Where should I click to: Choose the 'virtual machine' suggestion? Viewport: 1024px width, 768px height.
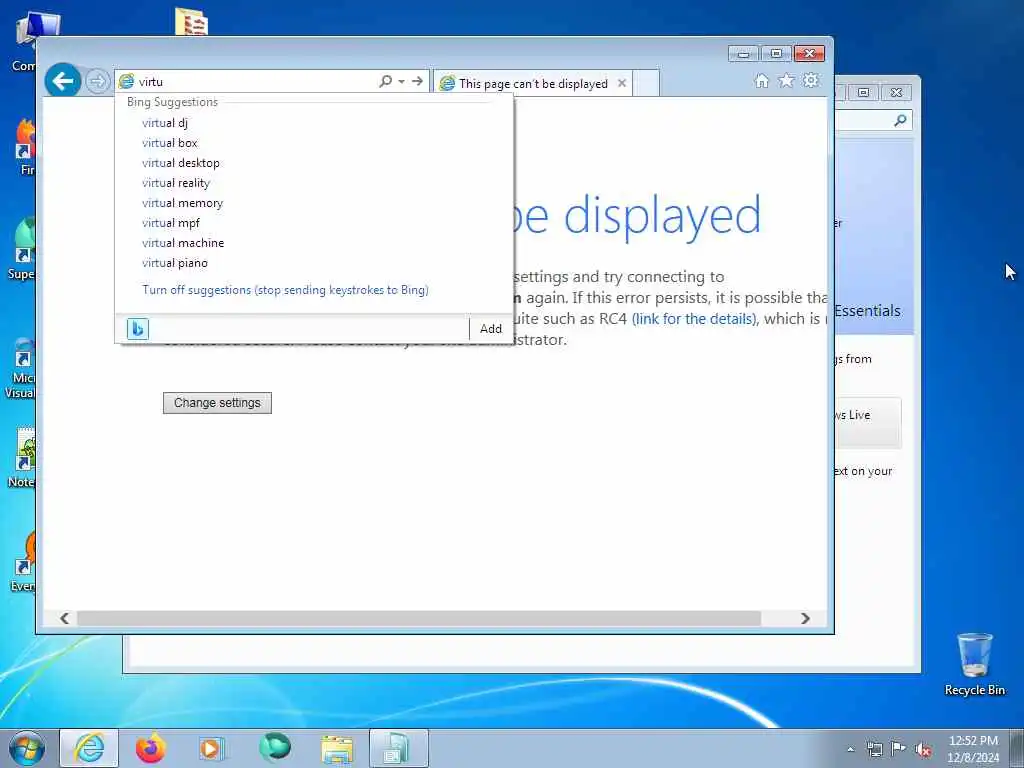click(314, 243)
